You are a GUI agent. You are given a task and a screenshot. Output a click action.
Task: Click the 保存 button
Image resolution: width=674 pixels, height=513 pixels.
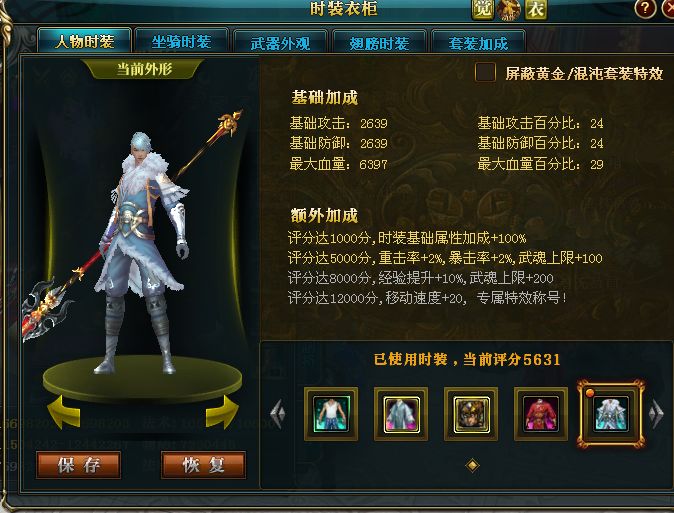click(78, 465)
